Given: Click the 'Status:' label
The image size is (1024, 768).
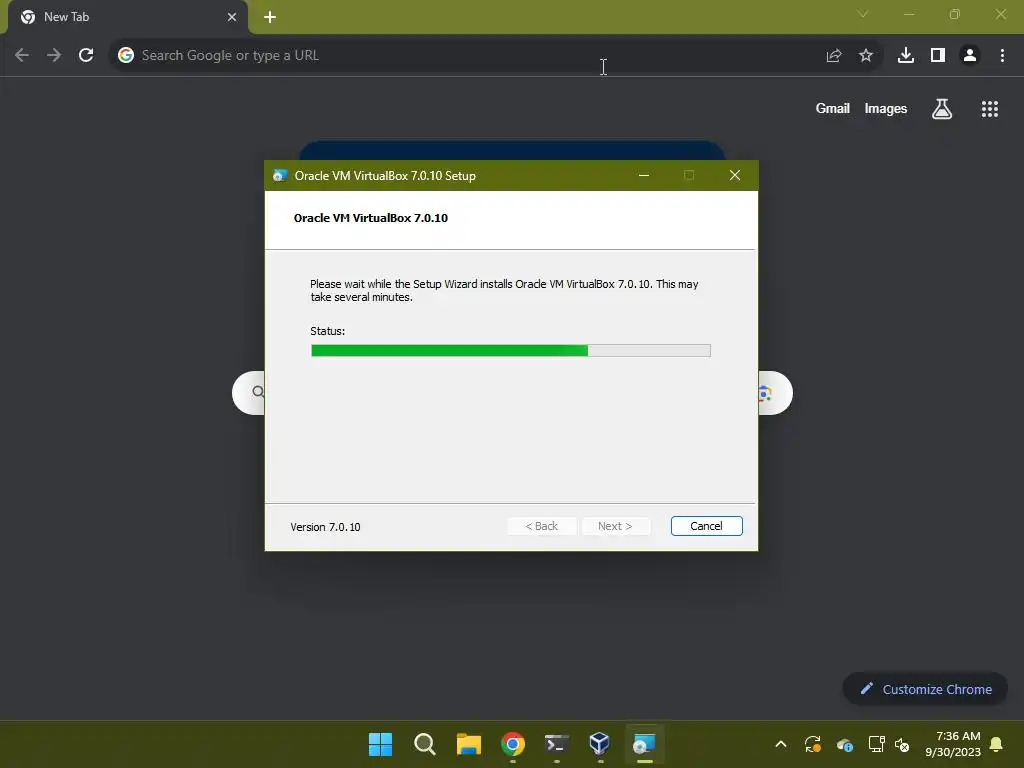Looking at the screenshot, I should [x=328, y=331].
